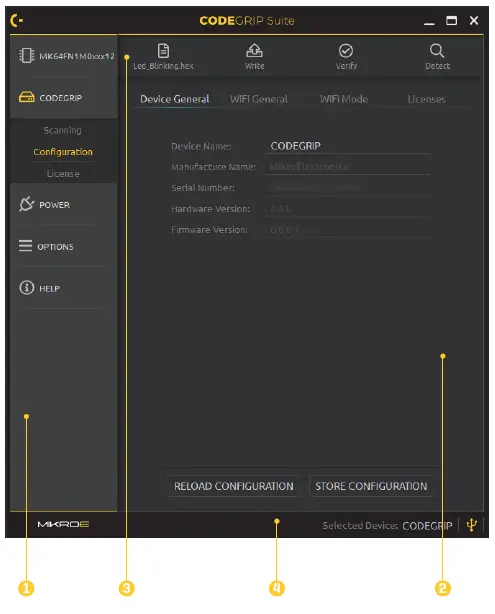Click the MK64FN1M0xxx12 device label
The width and height of the screenshot is (495, 614).
click(77, 56)
